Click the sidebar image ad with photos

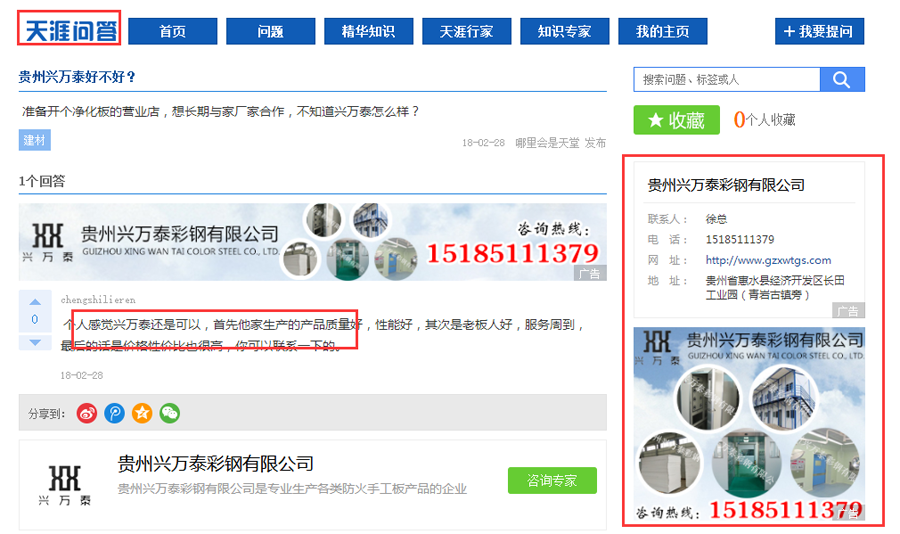[749, 424]
